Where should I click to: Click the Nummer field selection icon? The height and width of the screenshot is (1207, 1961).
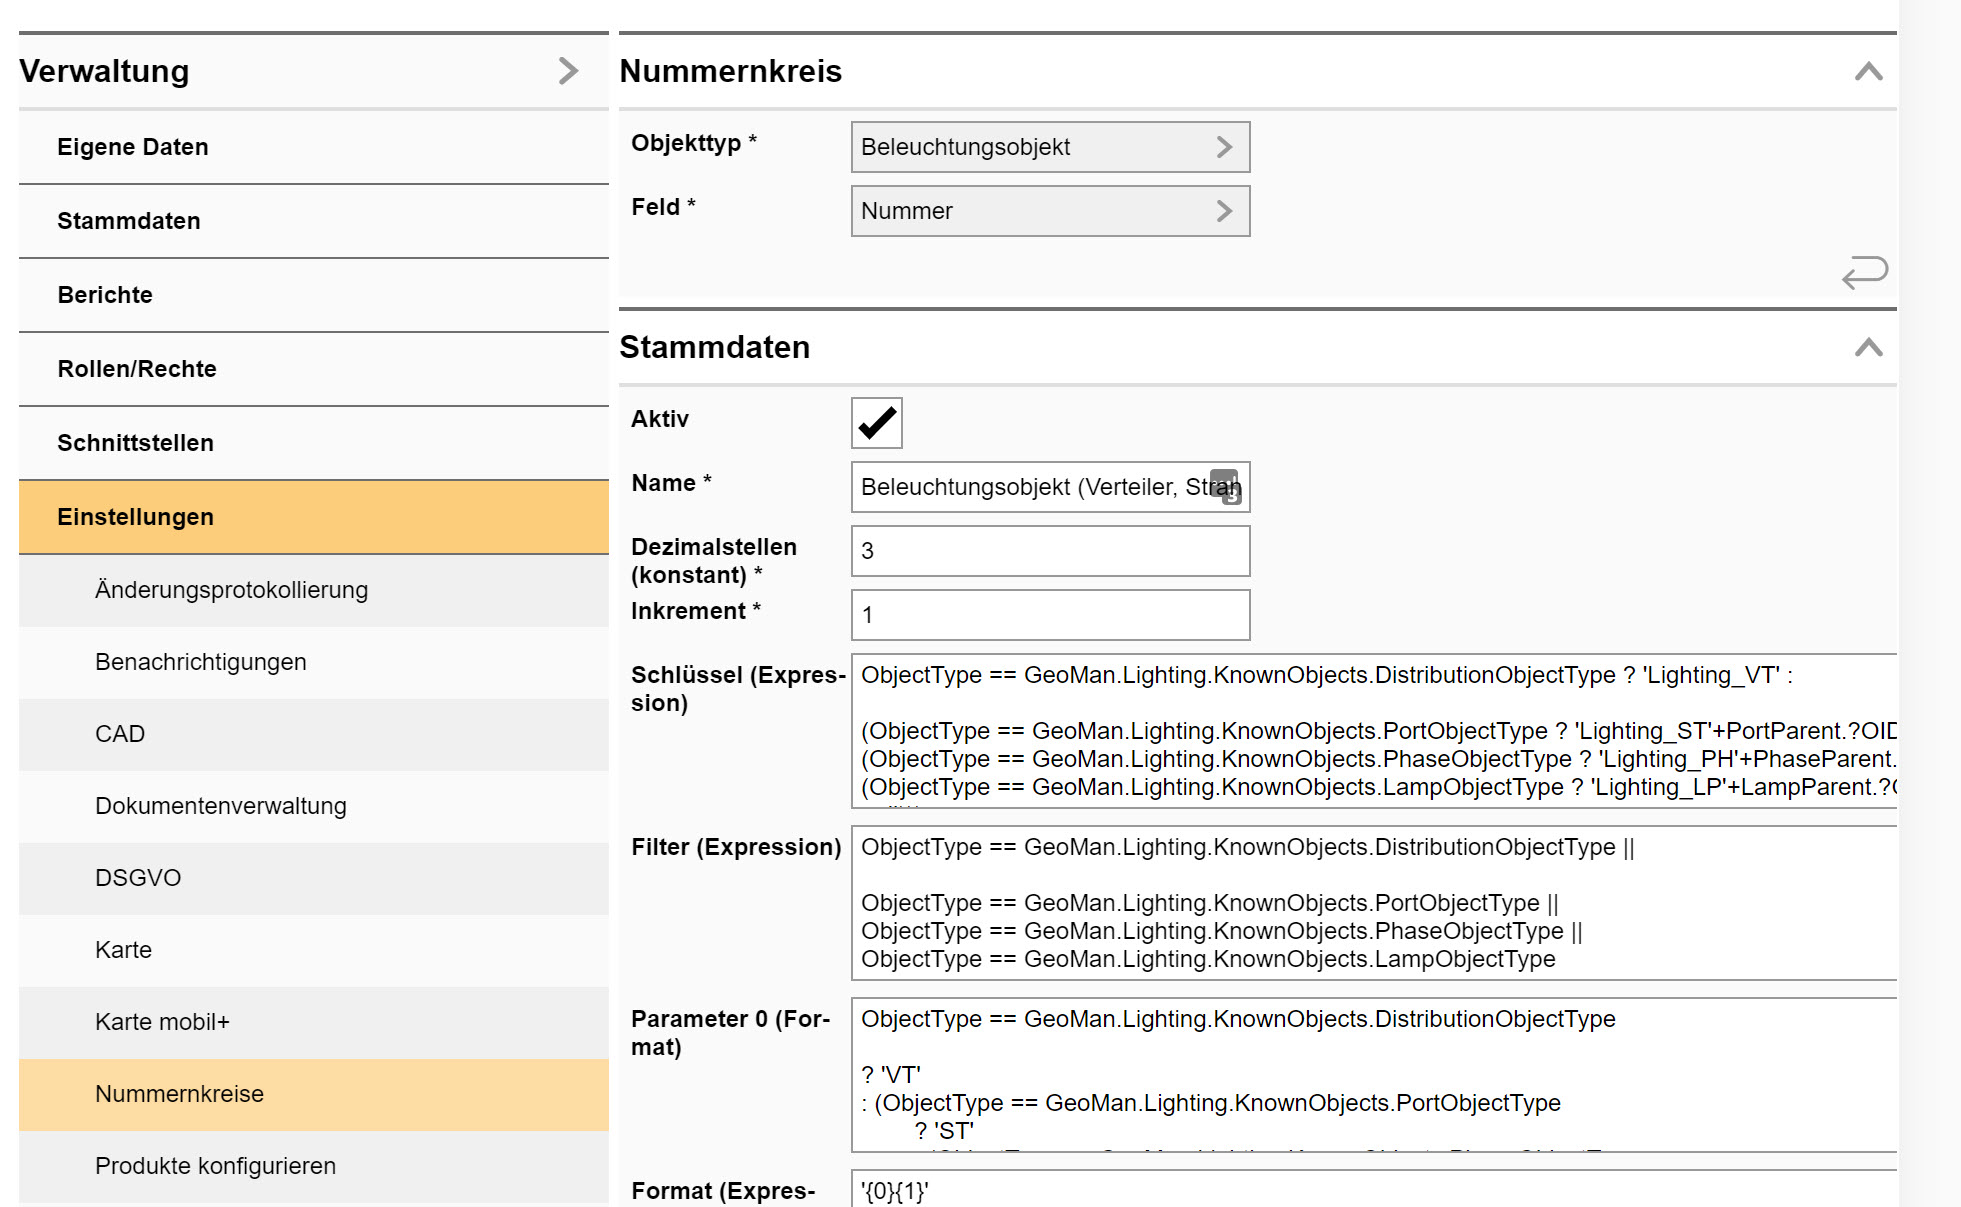coord(1223,213)
